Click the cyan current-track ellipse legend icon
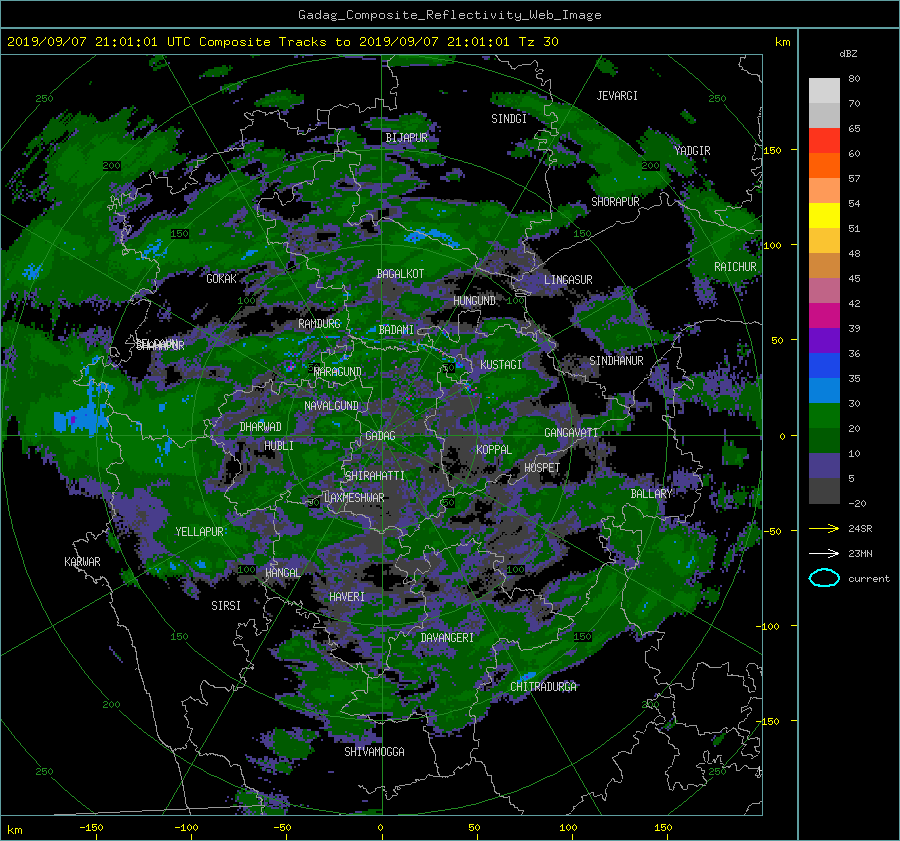Viewport: 900px width, 841px height. 824,578
